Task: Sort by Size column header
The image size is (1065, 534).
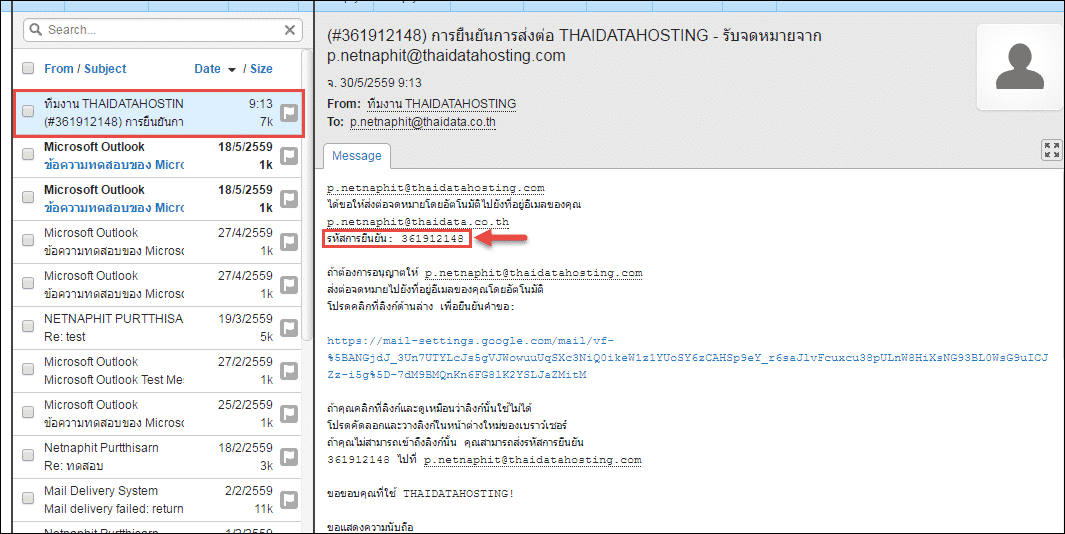Action: pos(261,69)
